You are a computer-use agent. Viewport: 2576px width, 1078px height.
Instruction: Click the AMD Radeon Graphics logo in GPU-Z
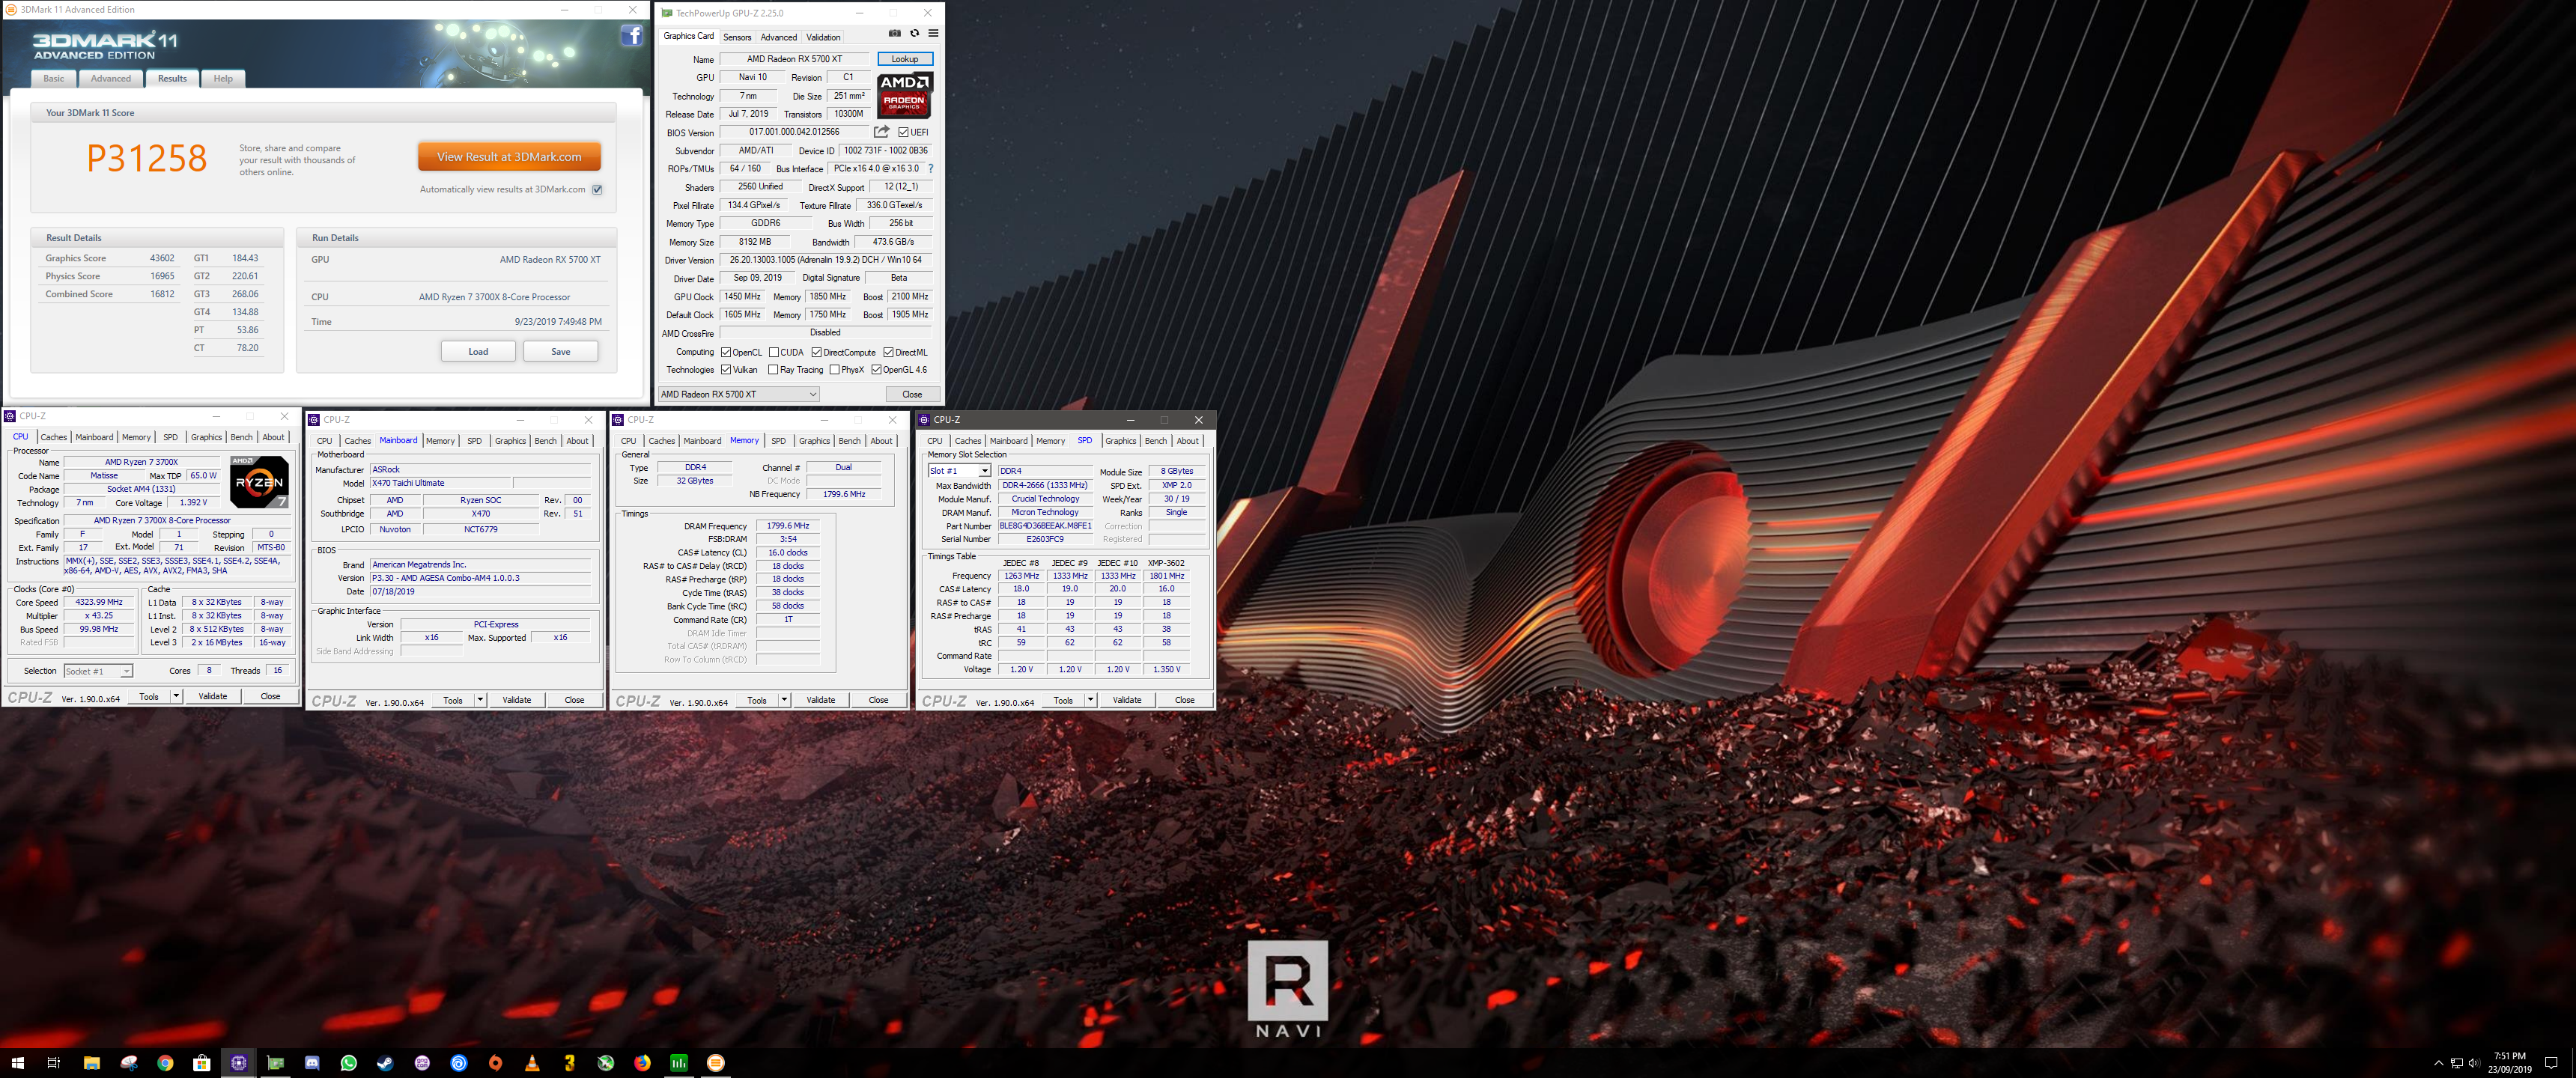(904, 96)
